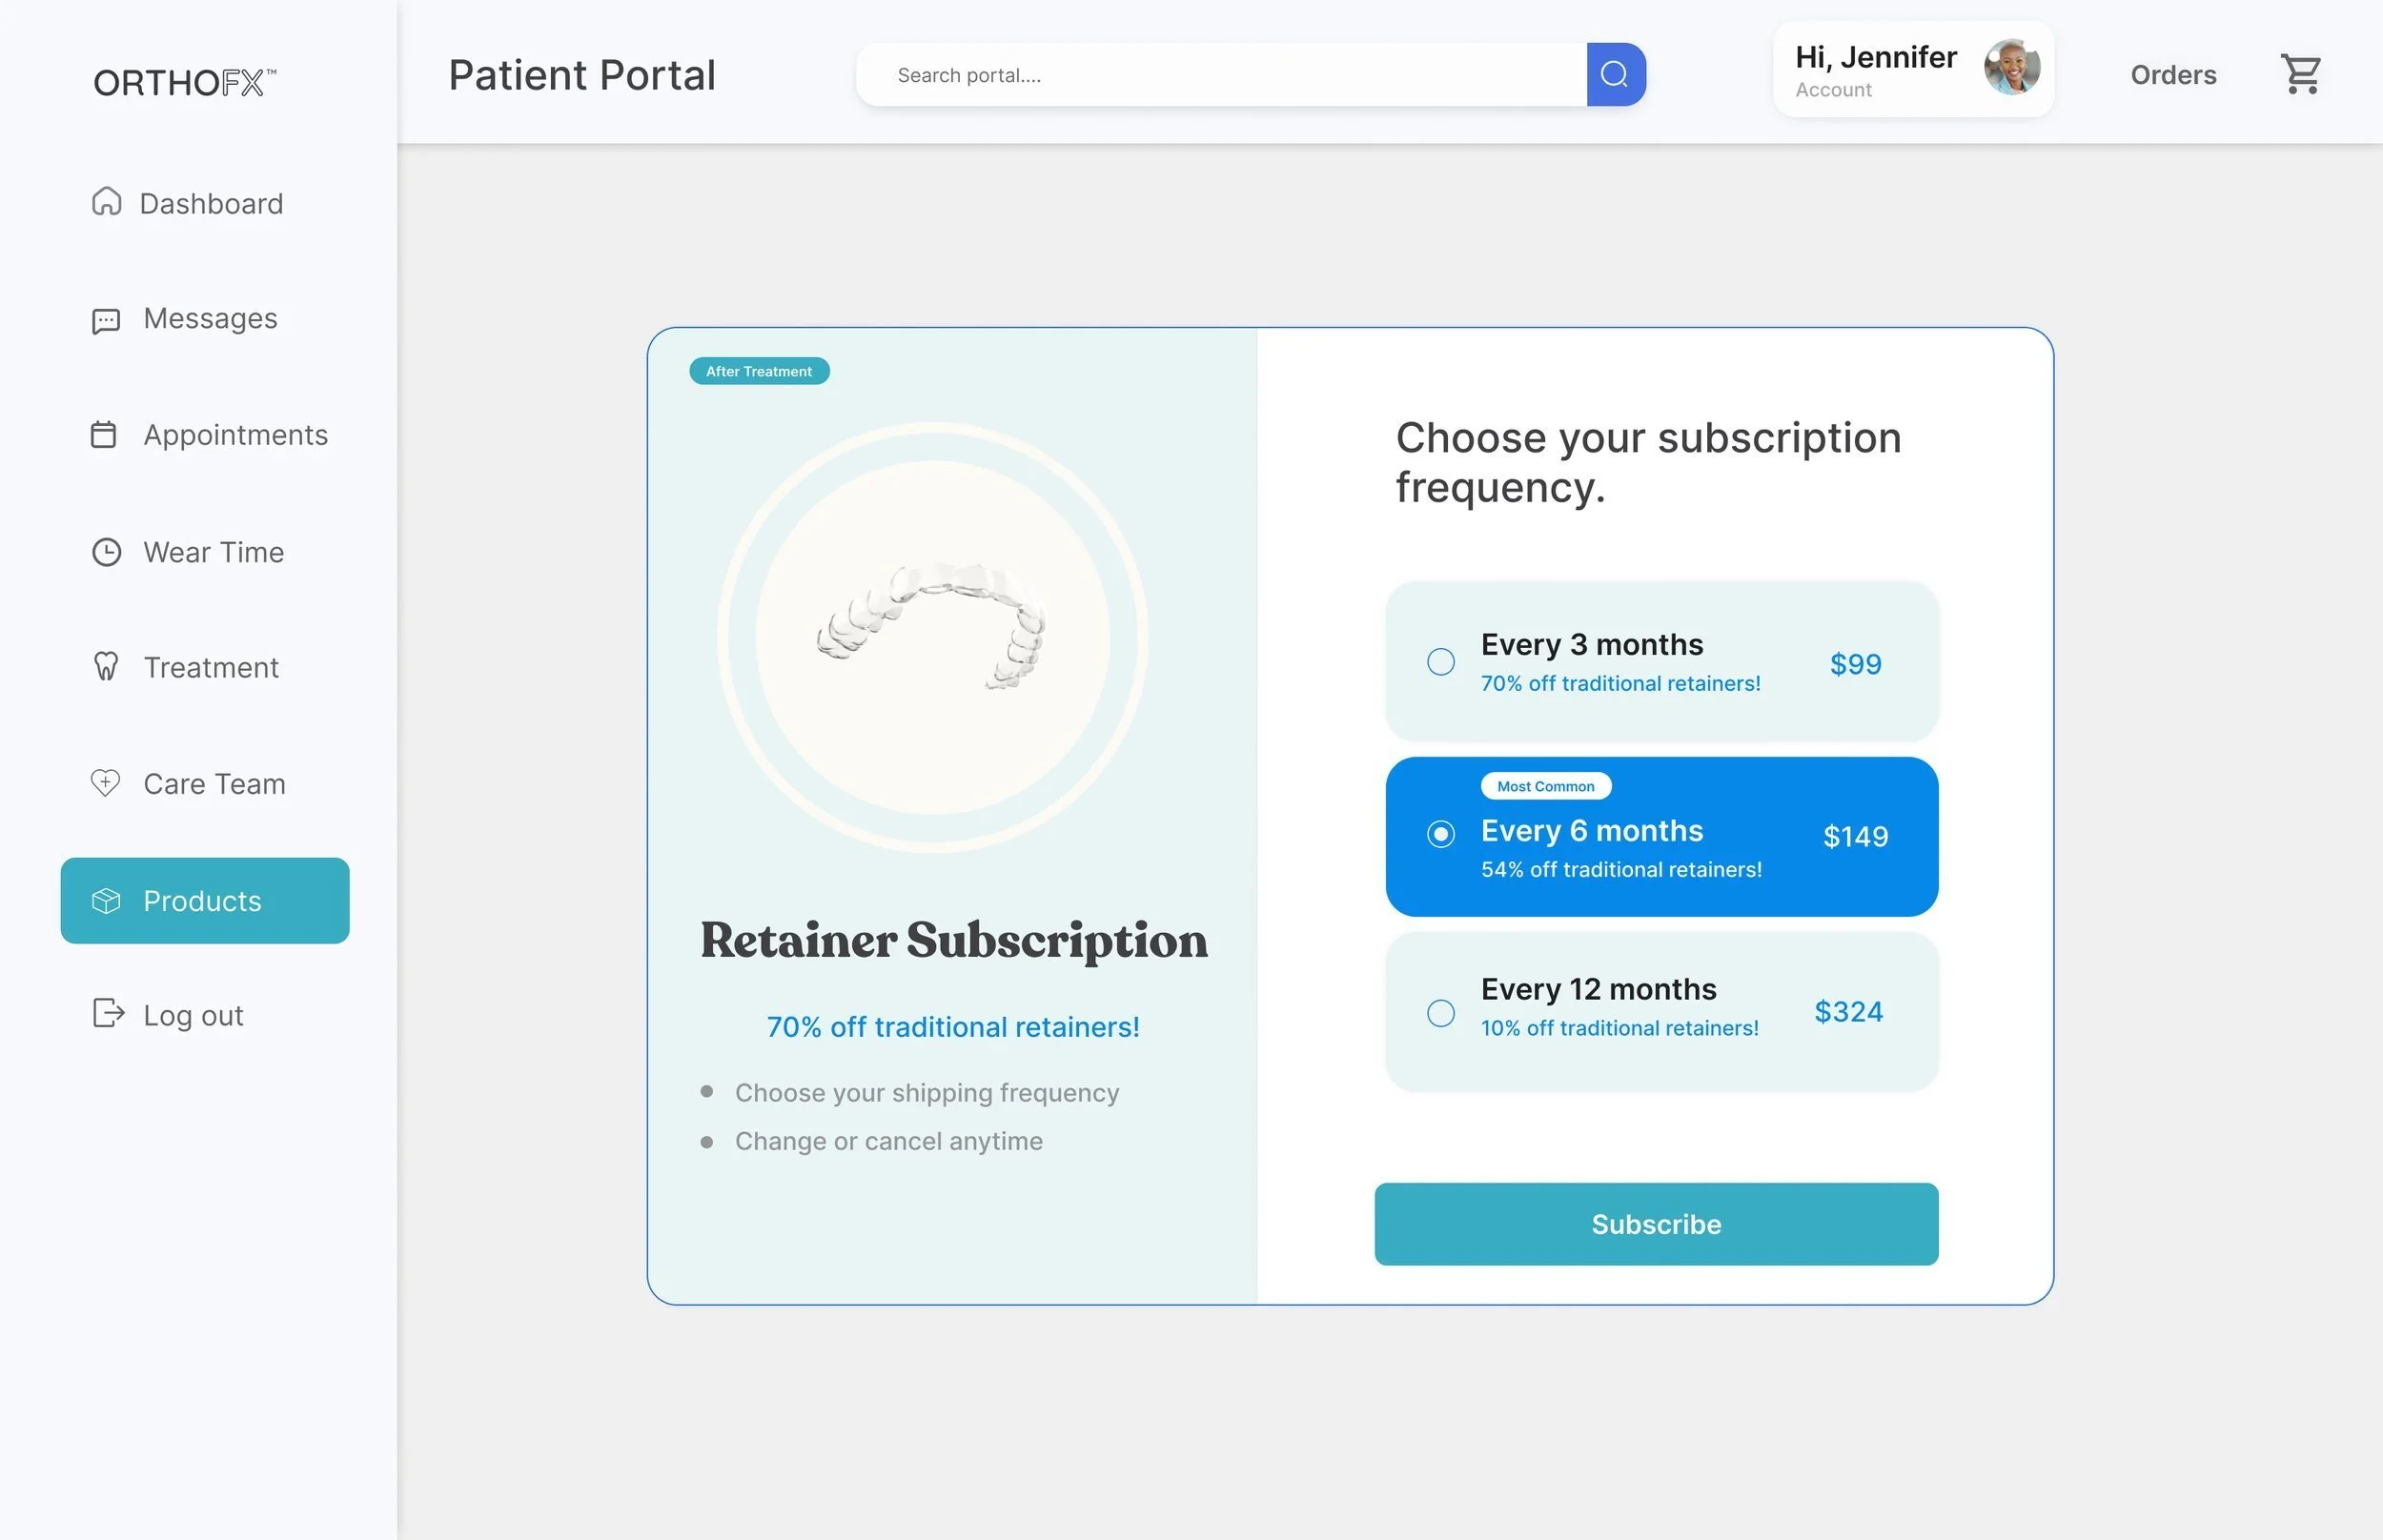This screenshot has width=2383, height=1540.
Task: Click the Log out door icon
Action: (x=108, y=1013)
